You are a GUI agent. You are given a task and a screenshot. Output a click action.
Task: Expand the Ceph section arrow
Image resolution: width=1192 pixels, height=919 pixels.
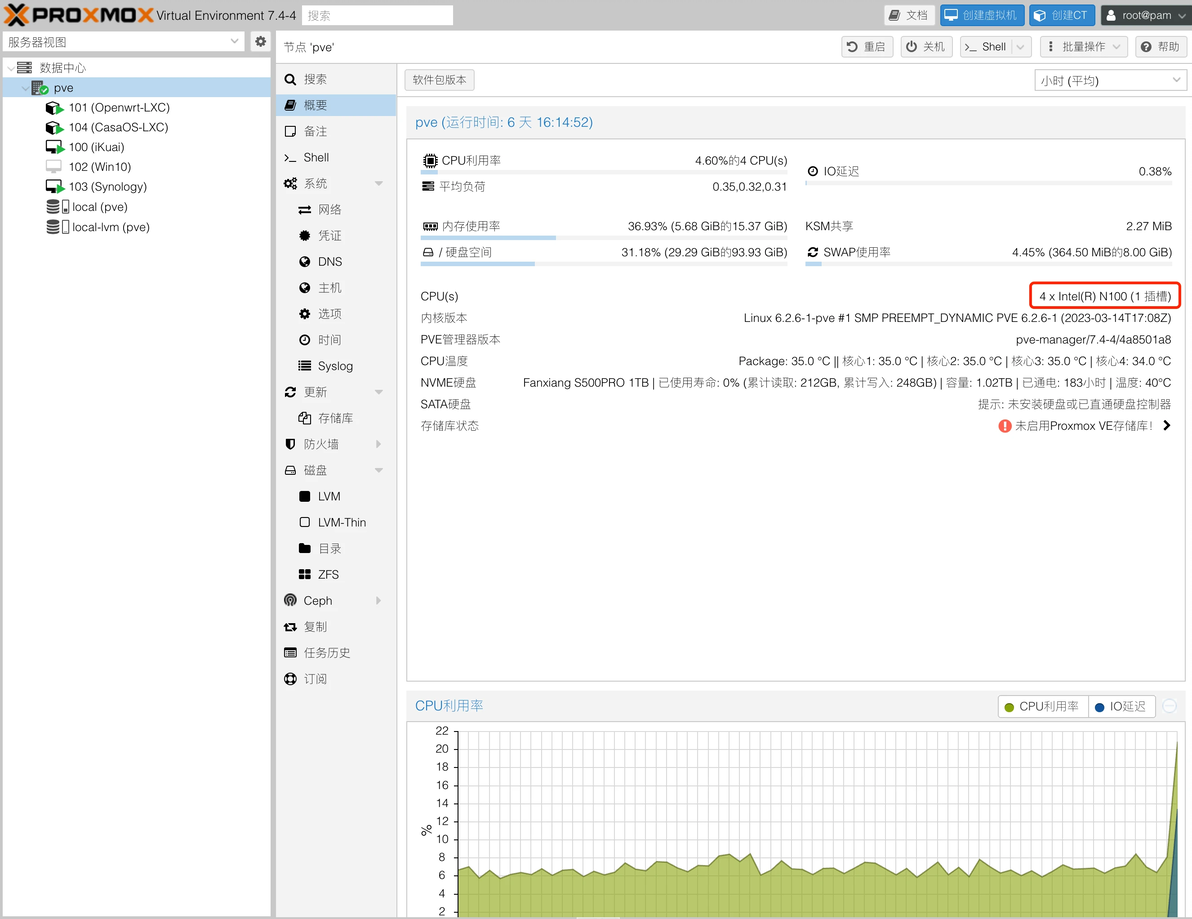click(x=379, y=601)
